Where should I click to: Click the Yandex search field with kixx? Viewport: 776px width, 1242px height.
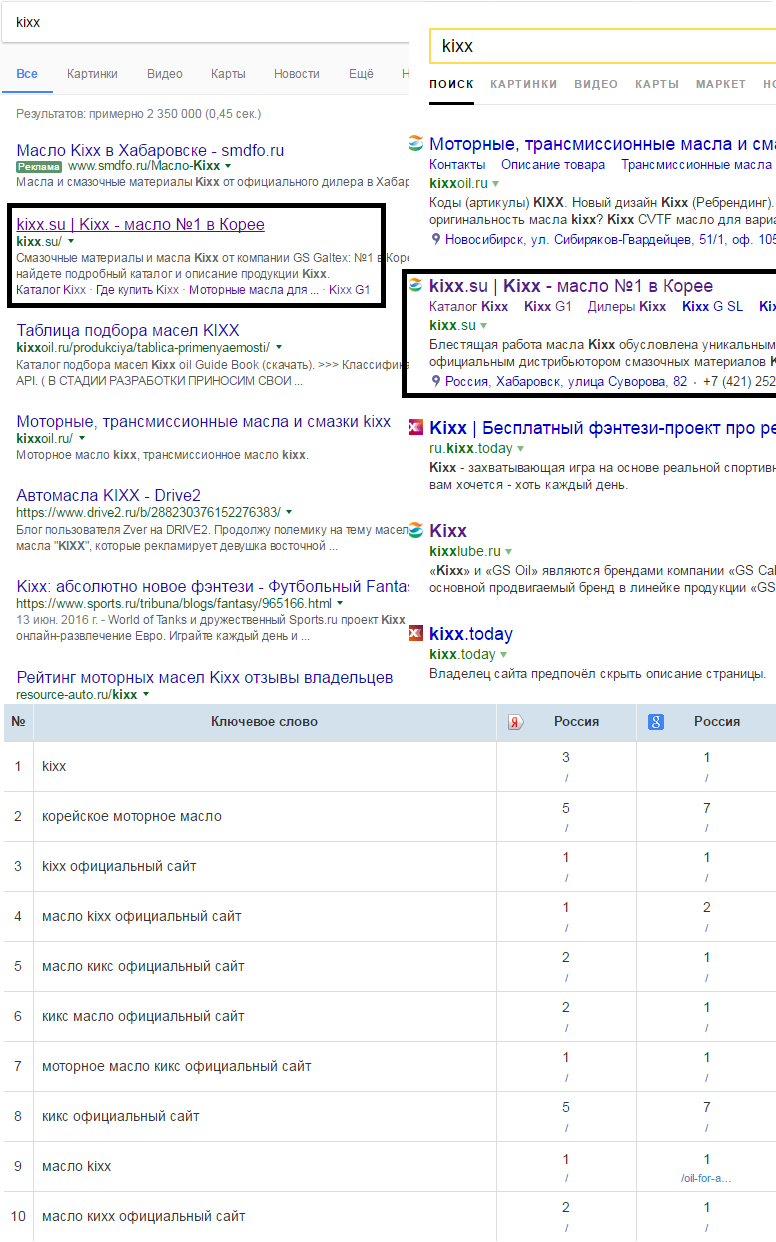(603, 46)
